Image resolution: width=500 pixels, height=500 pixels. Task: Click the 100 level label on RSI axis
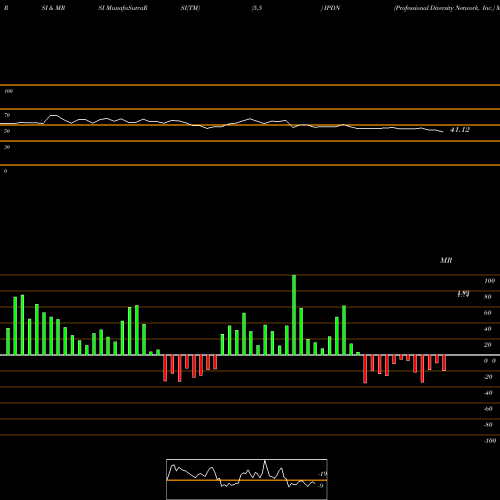[8, 91]
